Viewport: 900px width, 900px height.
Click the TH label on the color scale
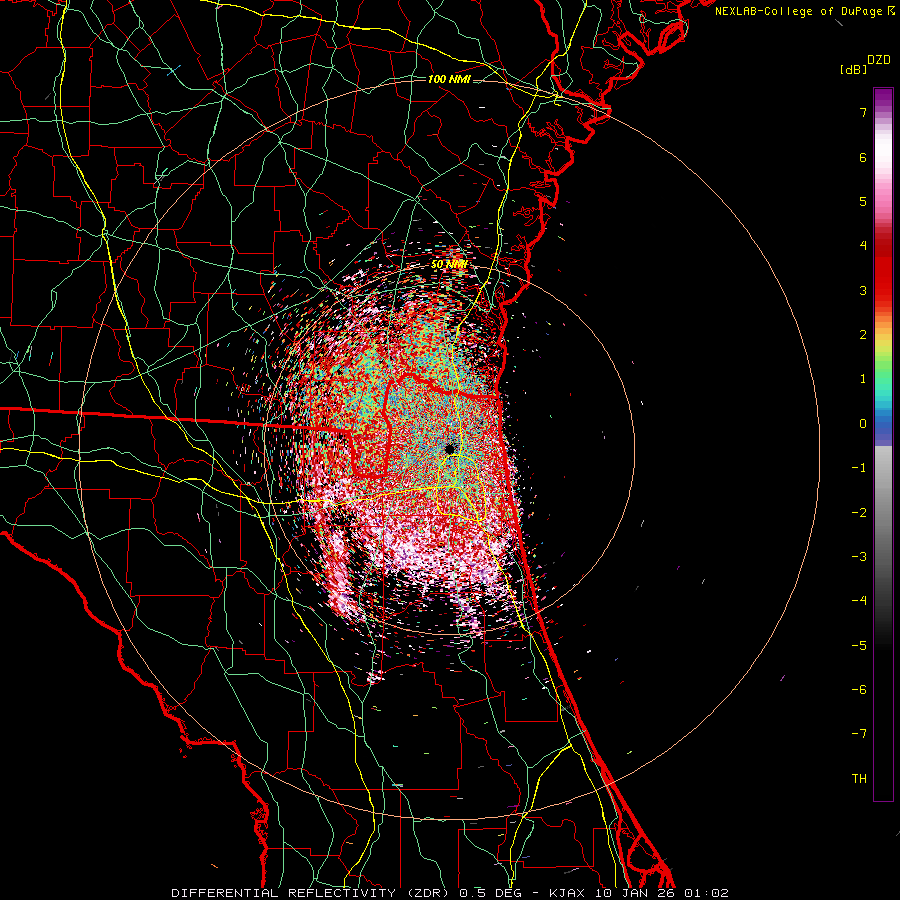859,779
